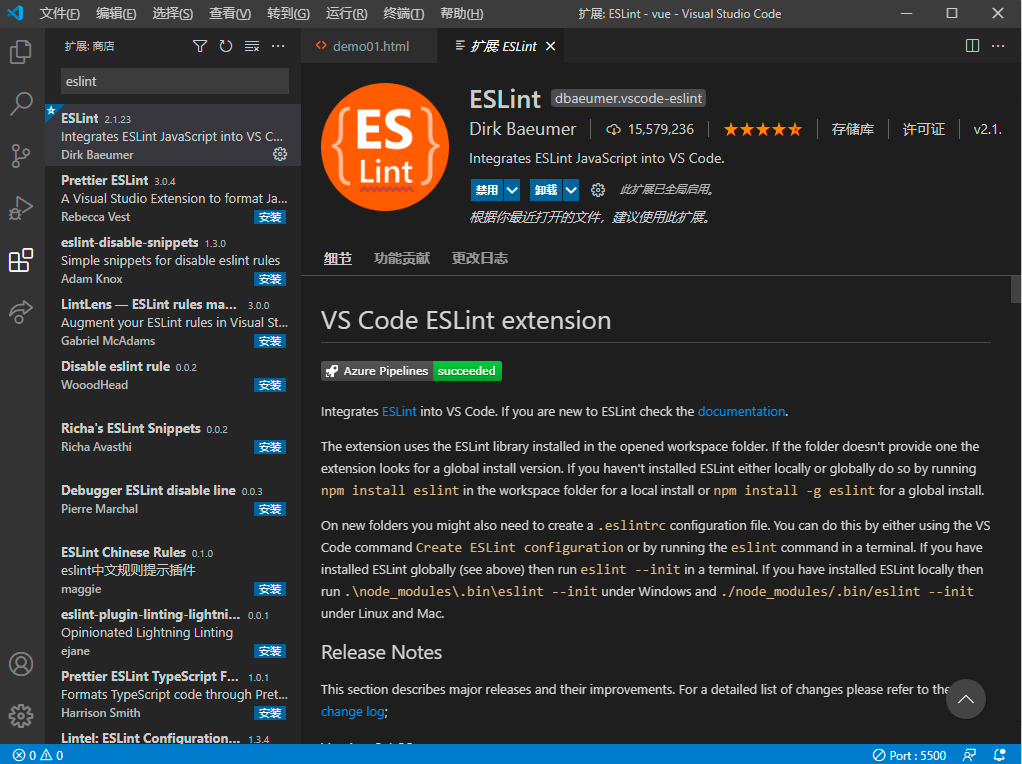Open the 选择(S) menu
The width and height of the screenshot is (1022, 764).
(x=173, y=14)
